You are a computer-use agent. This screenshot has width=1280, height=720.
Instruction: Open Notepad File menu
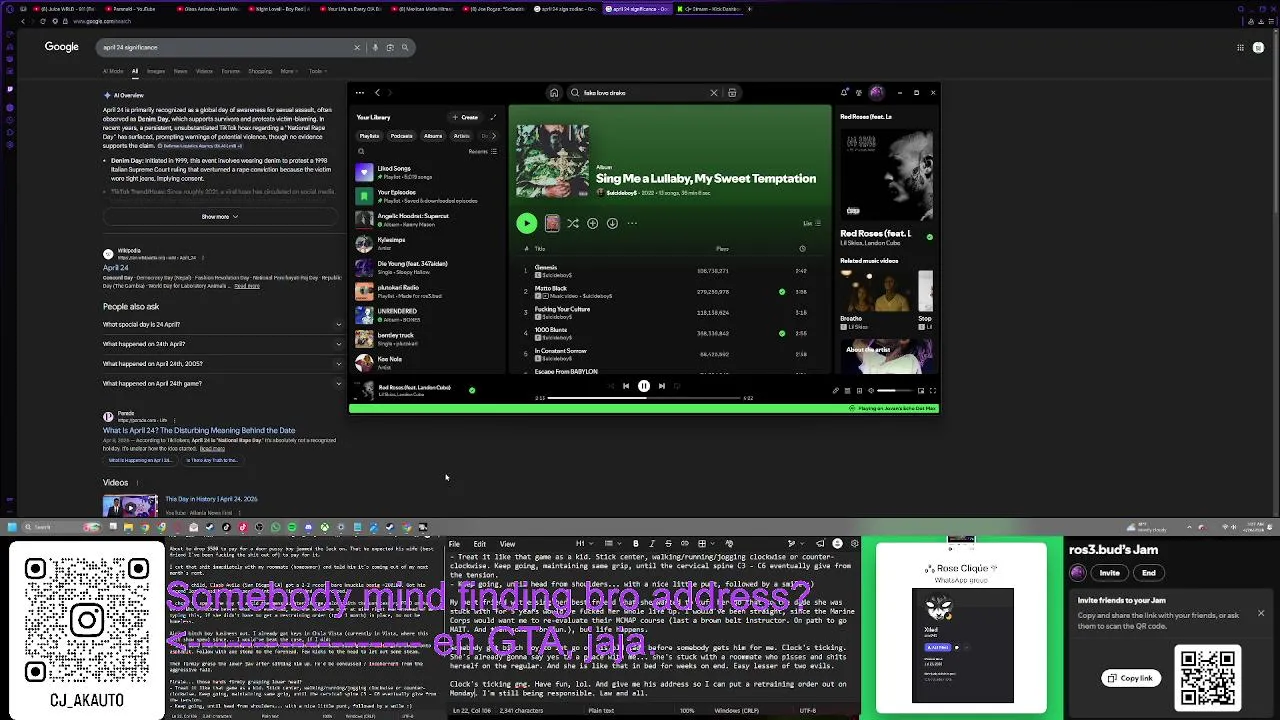tap(454, 544)
